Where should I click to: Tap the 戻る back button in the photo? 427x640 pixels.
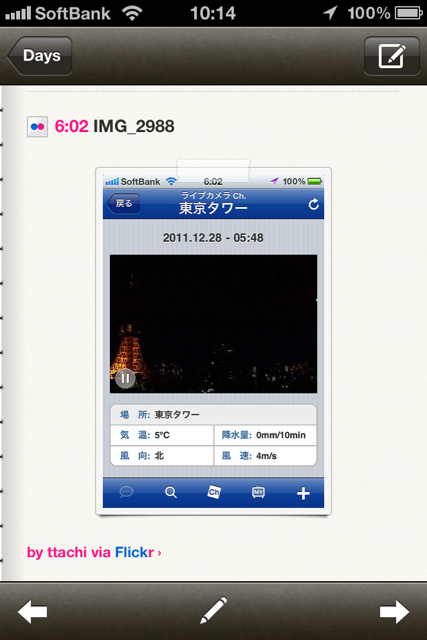pos(123,203)
